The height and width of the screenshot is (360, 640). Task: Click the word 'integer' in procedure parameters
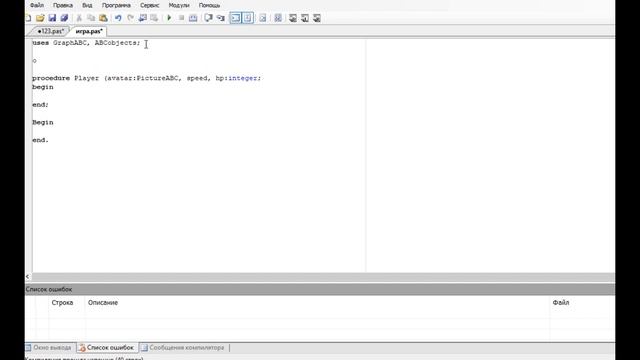point(242,78)
